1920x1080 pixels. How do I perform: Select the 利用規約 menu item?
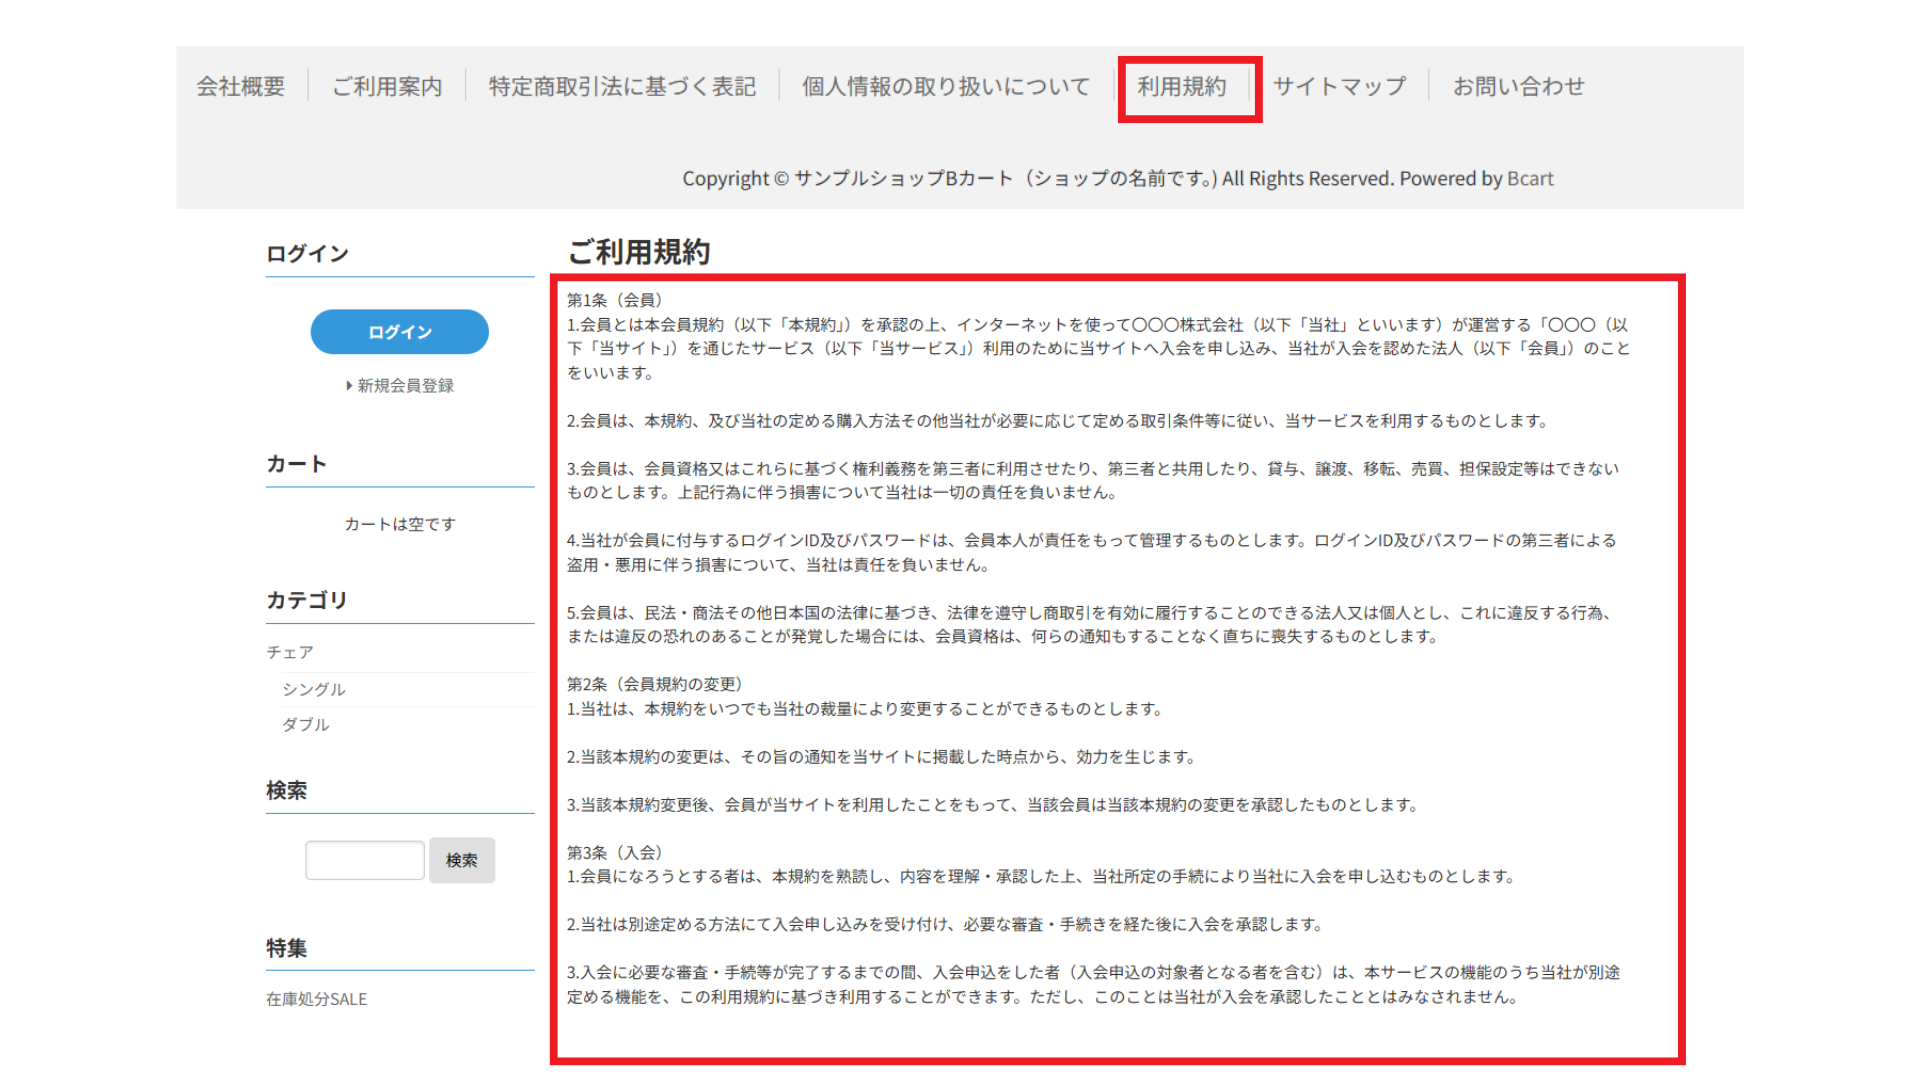[x=1181, y=87]
